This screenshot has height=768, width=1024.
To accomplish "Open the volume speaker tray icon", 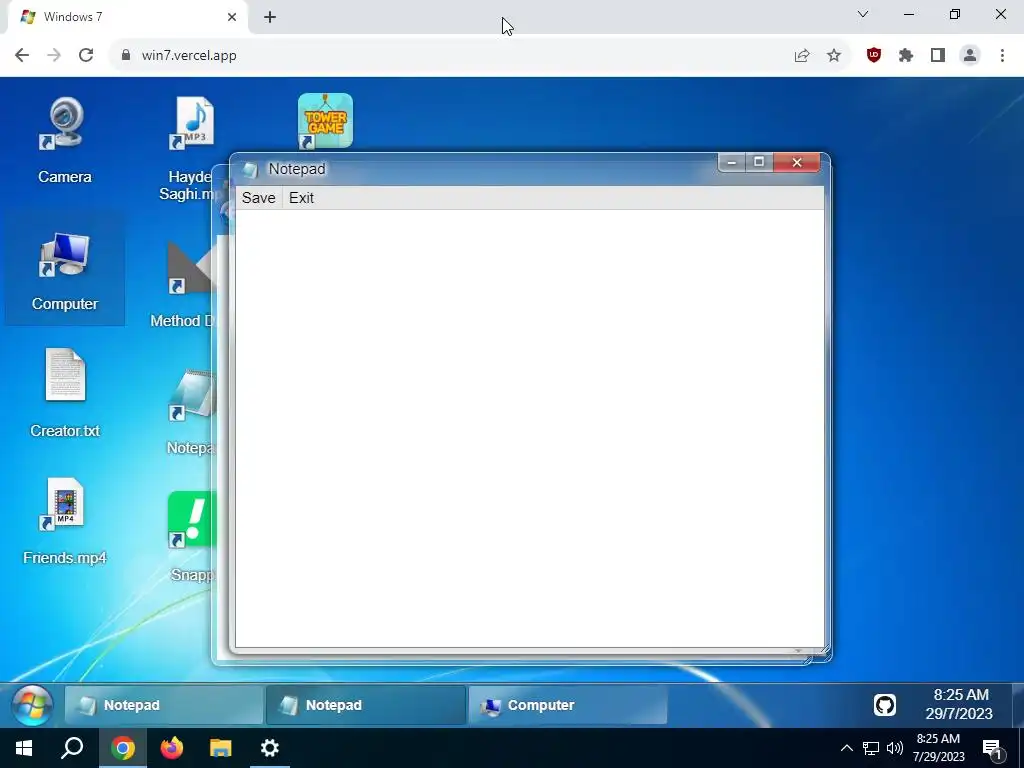I will pos(895,748).
